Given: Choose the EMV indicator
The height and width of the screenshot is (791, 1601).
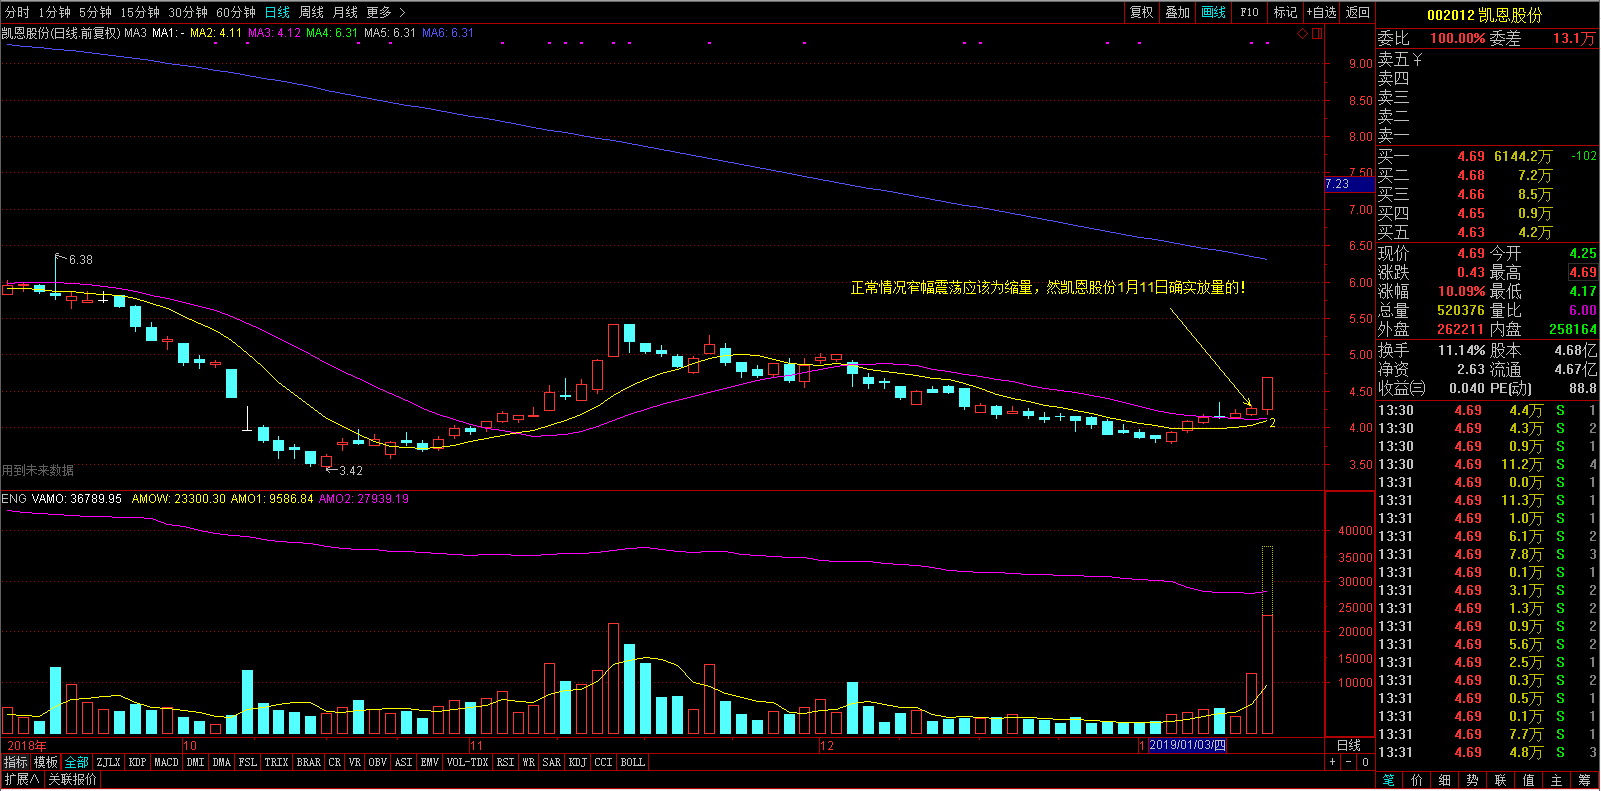Looking at the screenshot, I should tap(429, 762).
